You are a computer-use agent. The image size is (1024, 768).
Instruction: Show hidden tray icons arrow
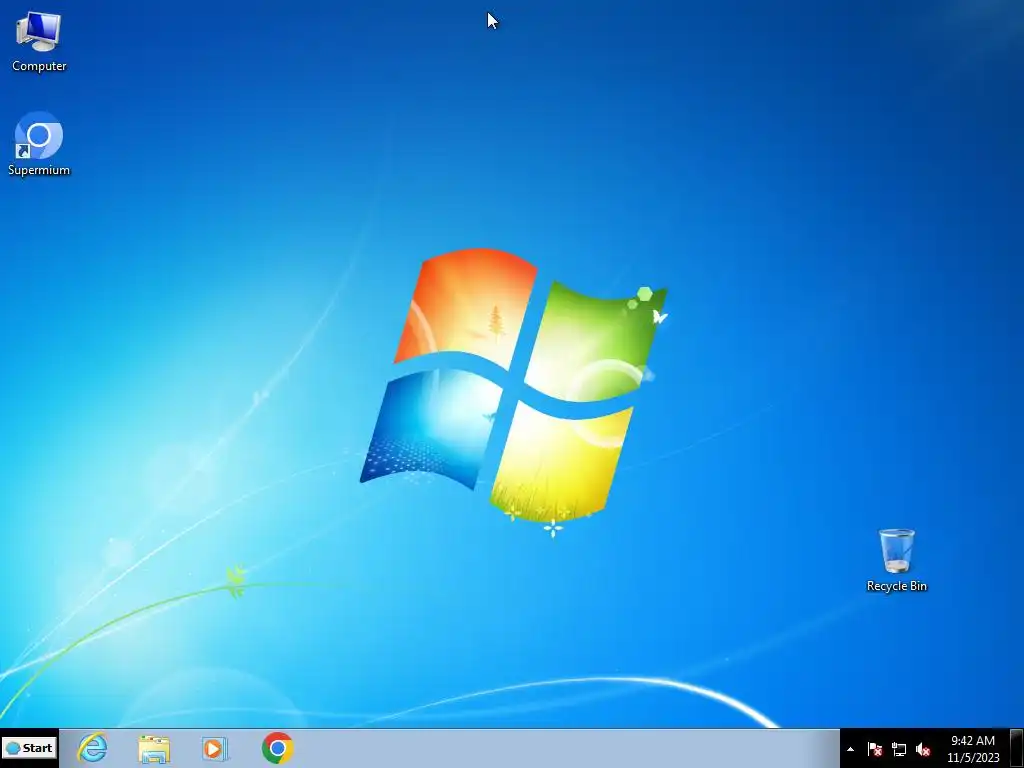tap(850, 749)
